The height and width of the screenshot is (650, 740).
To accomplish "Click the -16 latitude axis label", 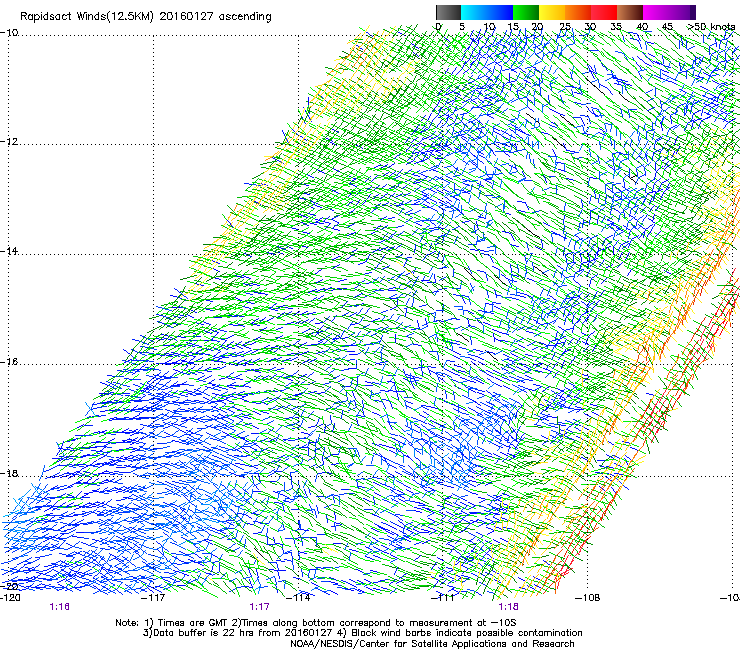I will point(9,362).
